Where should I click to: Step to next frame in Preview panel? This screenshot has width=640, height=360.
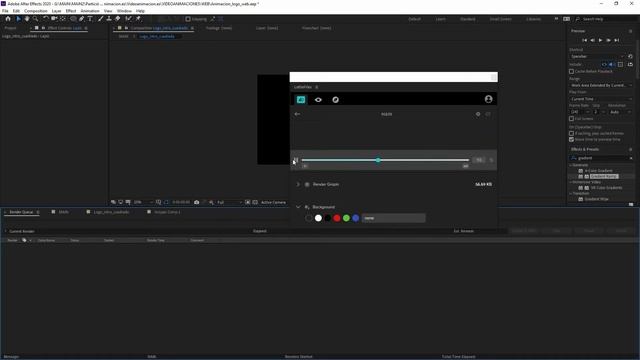pyautogui.click(x=609, y=40)
